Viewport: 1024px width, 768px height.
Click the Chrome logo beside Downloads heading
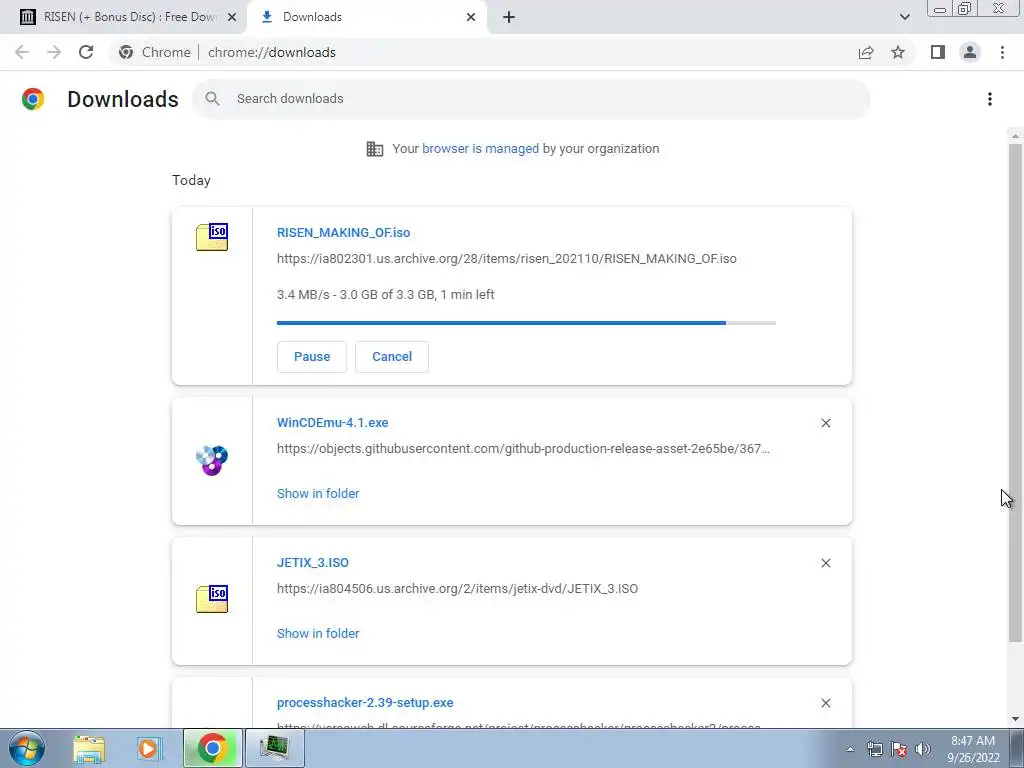33,99
